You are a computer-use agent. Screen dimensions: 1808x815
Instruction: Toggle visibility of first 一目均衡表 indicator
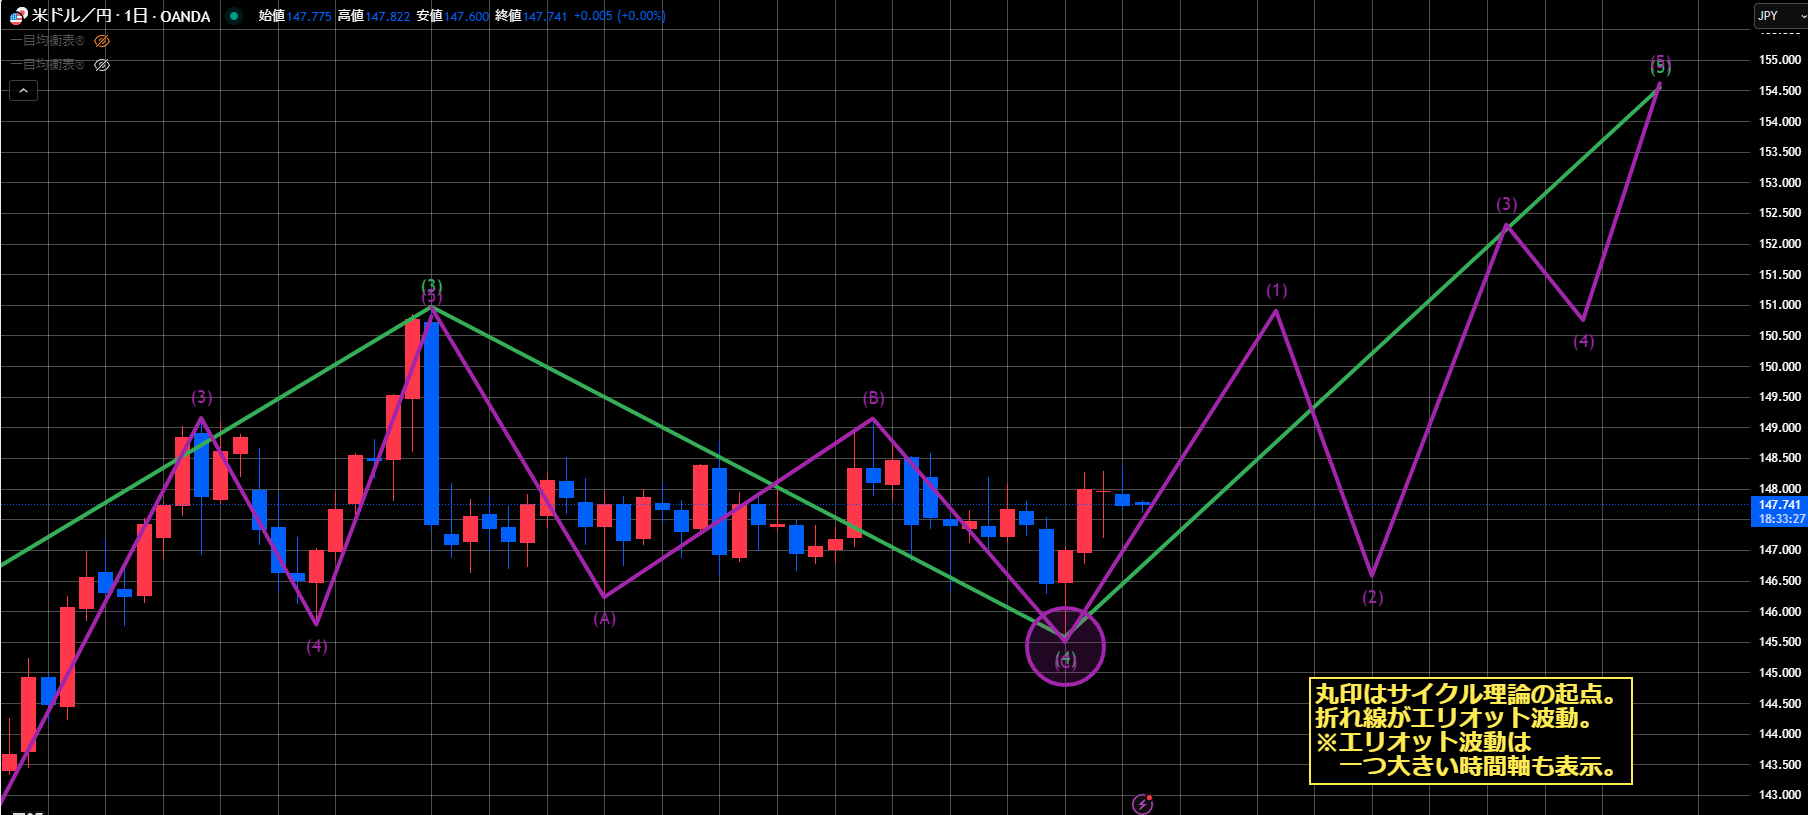pos(102,41)
